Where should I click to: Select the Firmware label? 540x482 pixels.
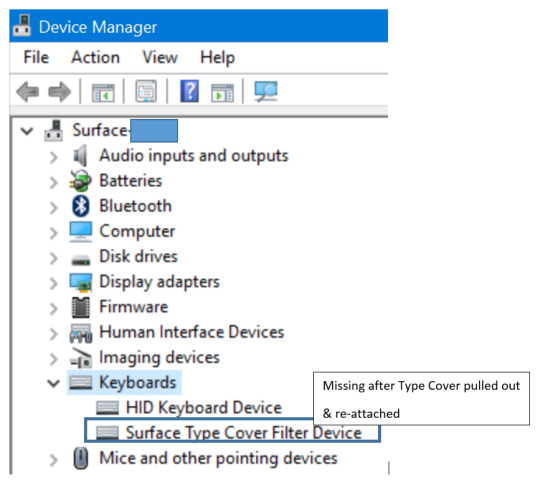[134, 307]
